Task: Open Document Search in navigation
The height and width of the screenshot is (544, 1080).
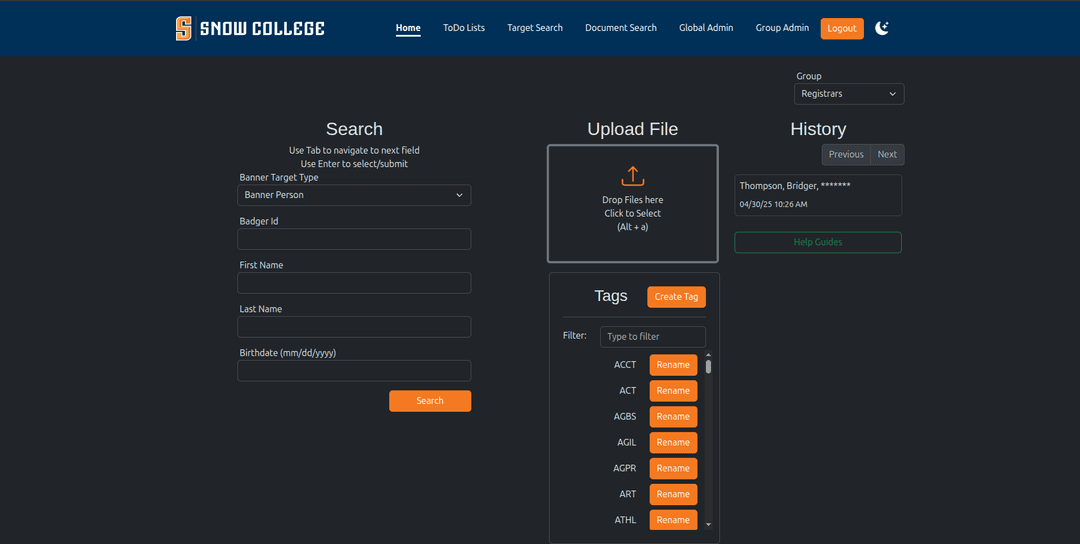Action: tap(621, 28)
